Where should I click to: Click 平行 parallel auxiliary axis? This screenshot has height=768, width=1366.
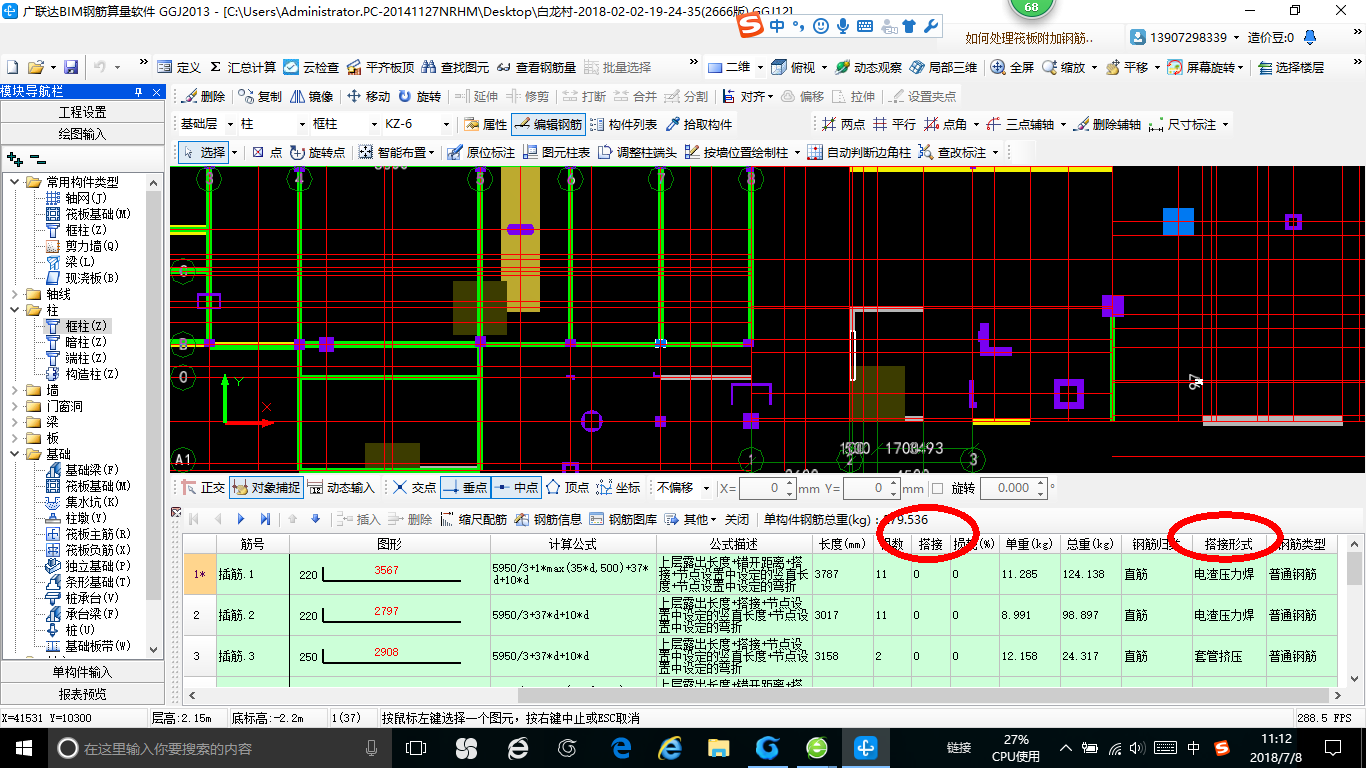(x=894, y=124)
